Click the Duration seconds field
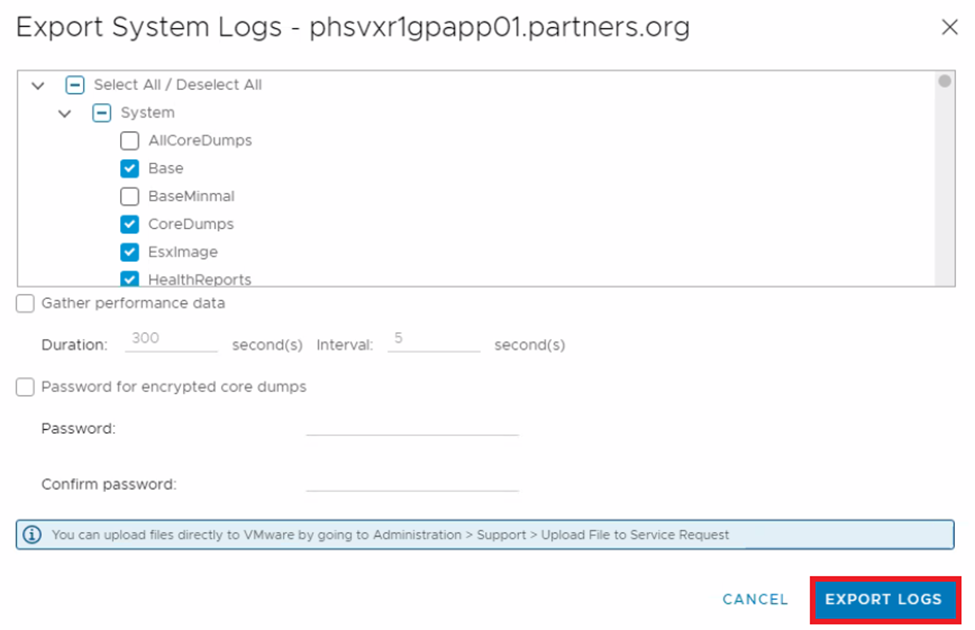This screenshot has height=630, width=975. [171, 340]
